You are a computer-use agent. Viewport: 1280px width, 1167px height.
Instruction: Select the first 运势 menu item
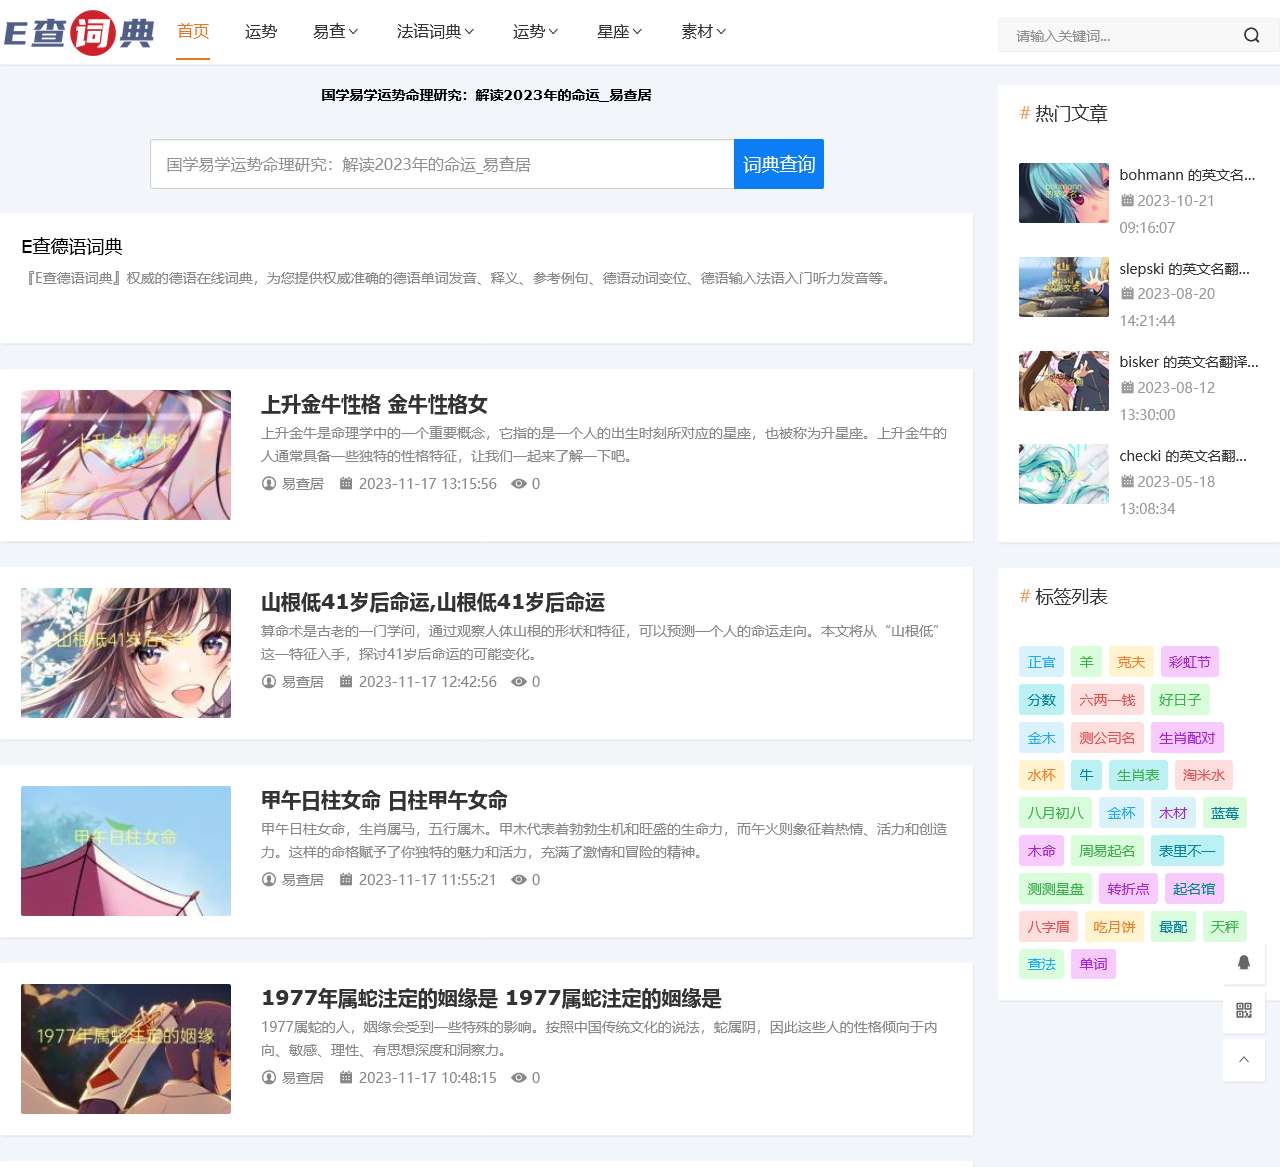[261, 32]
